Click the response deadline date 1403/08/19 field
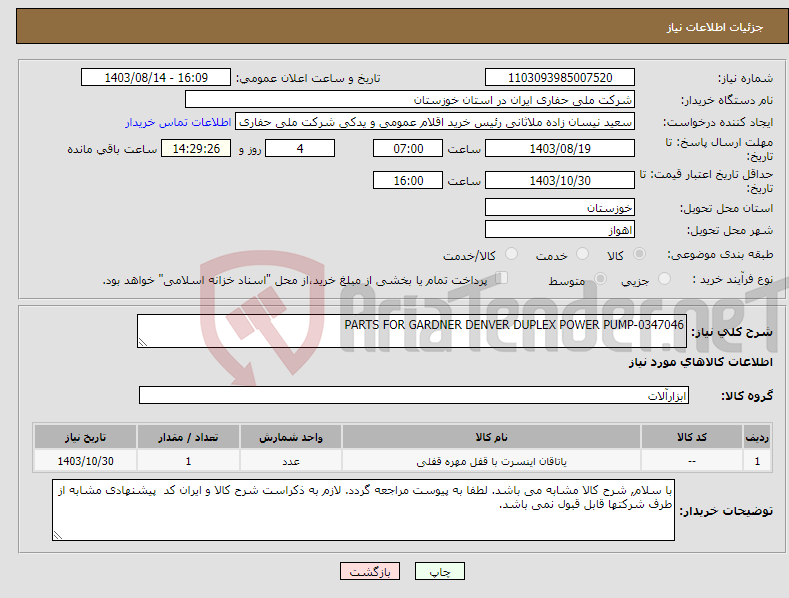The width and height of the screenshot is (789, 598). point(560,148)
